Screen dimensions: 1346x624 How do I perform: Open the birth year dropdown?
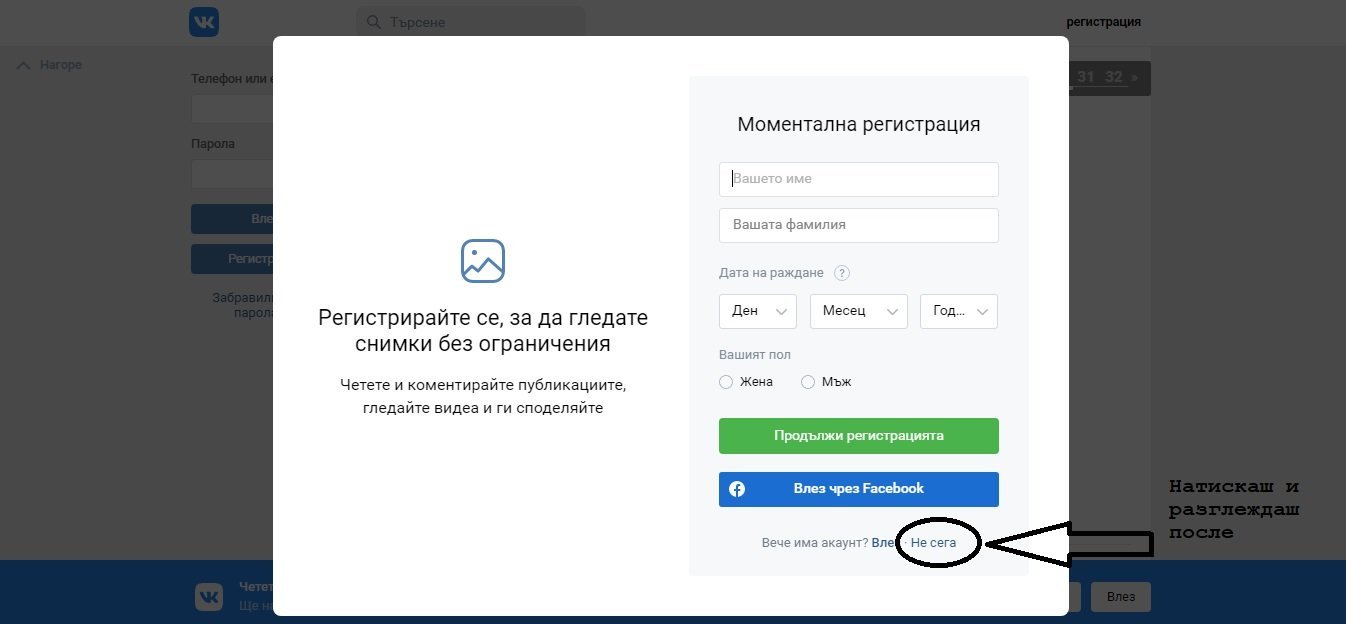pos(958,311)
